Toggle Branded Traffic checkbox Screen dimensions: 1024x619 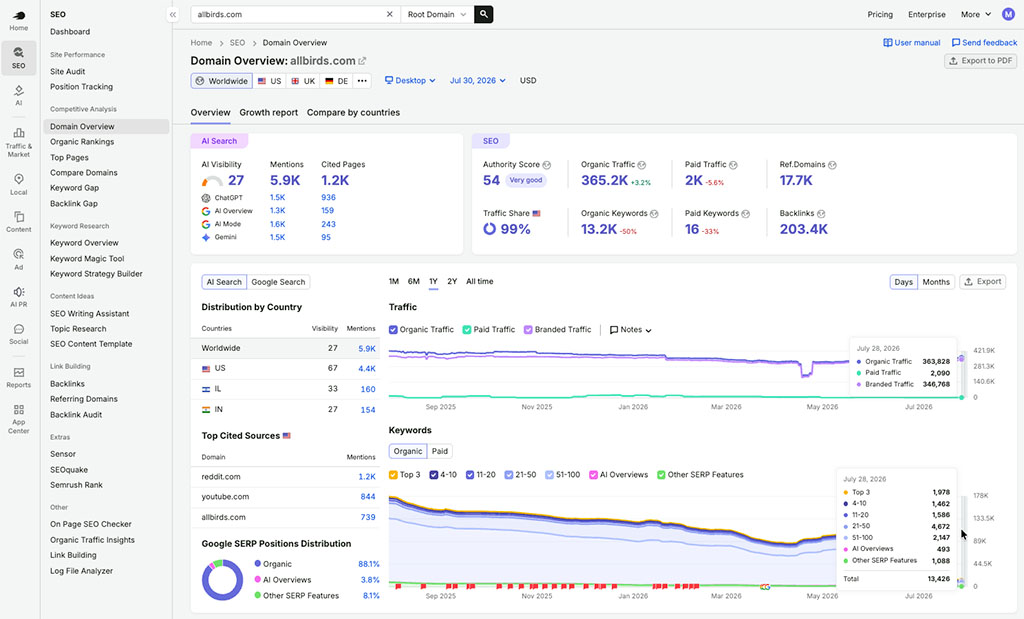(x=528, y=330)
